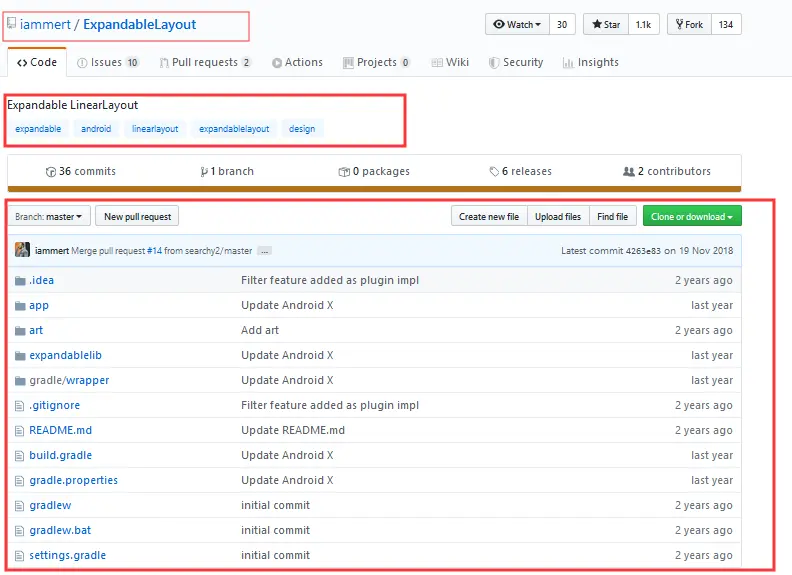Fork the ExpandableLayout repository
Image resolution: width=792 pixels, height=575 pixels.
pos(689,24)
